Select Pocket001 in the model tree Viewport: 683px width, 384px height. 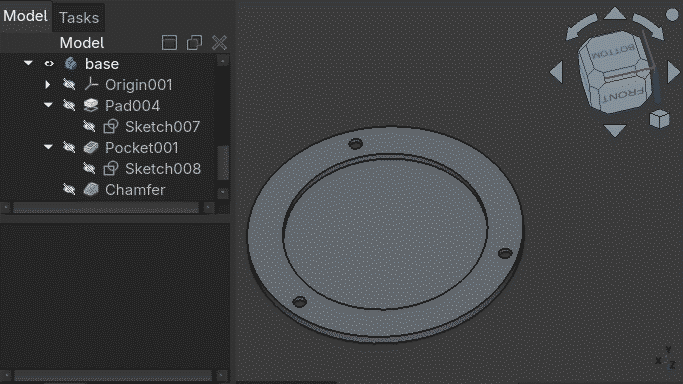pyautogui.click(x=142, y=148)
